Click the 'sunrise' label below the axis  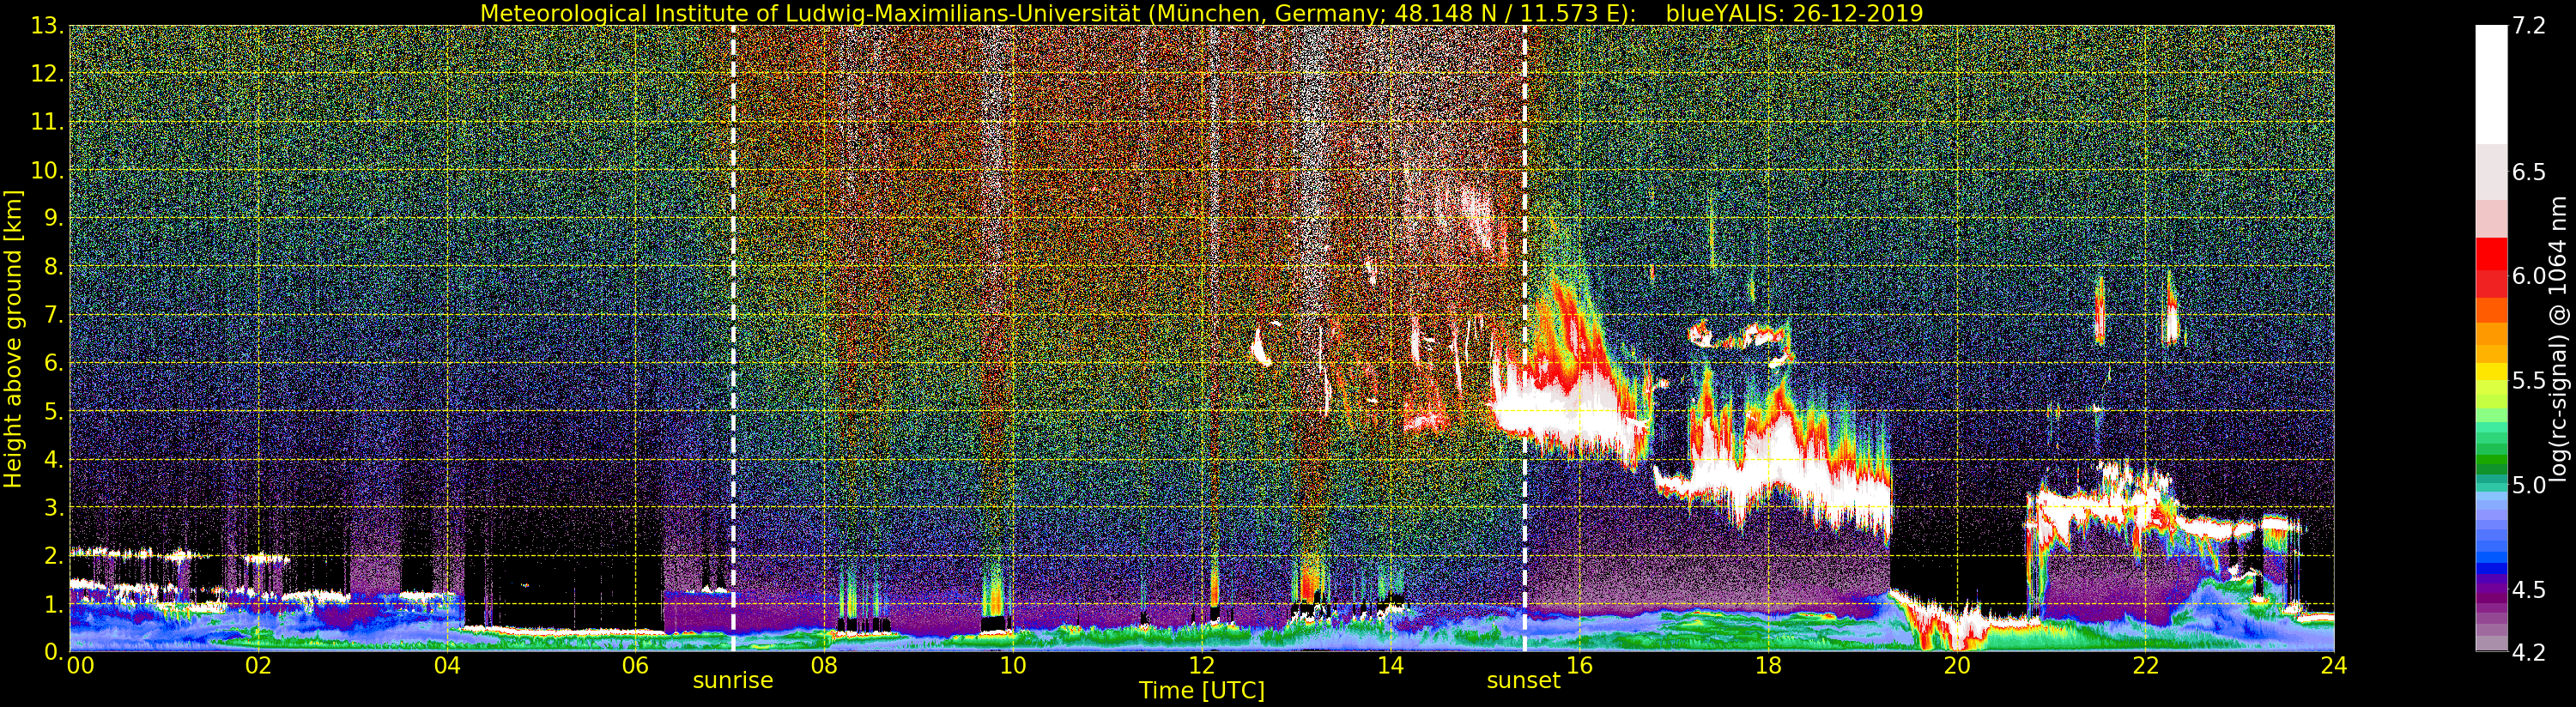[733, 681]
